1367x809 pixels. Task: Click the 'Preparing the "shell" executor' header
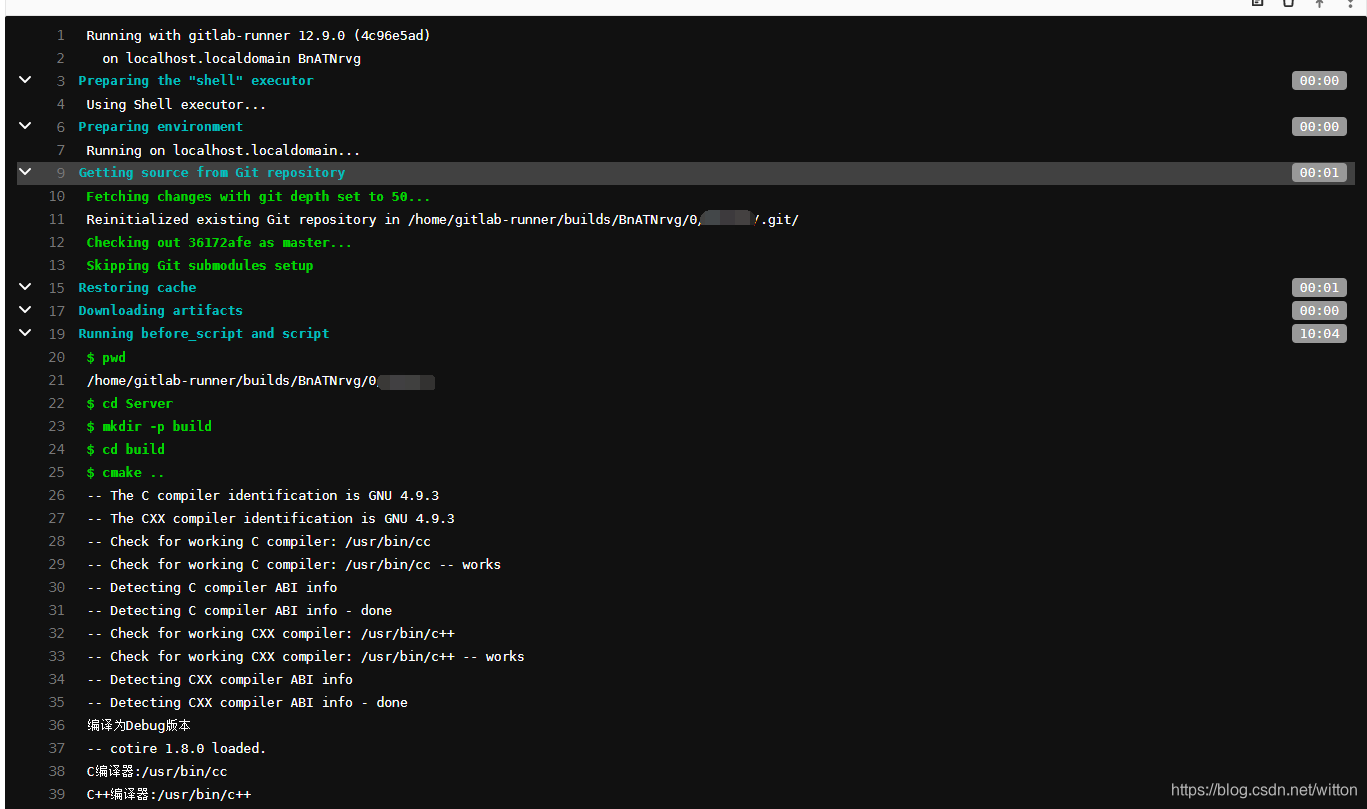pyautogui.click(x=196, y=81)
